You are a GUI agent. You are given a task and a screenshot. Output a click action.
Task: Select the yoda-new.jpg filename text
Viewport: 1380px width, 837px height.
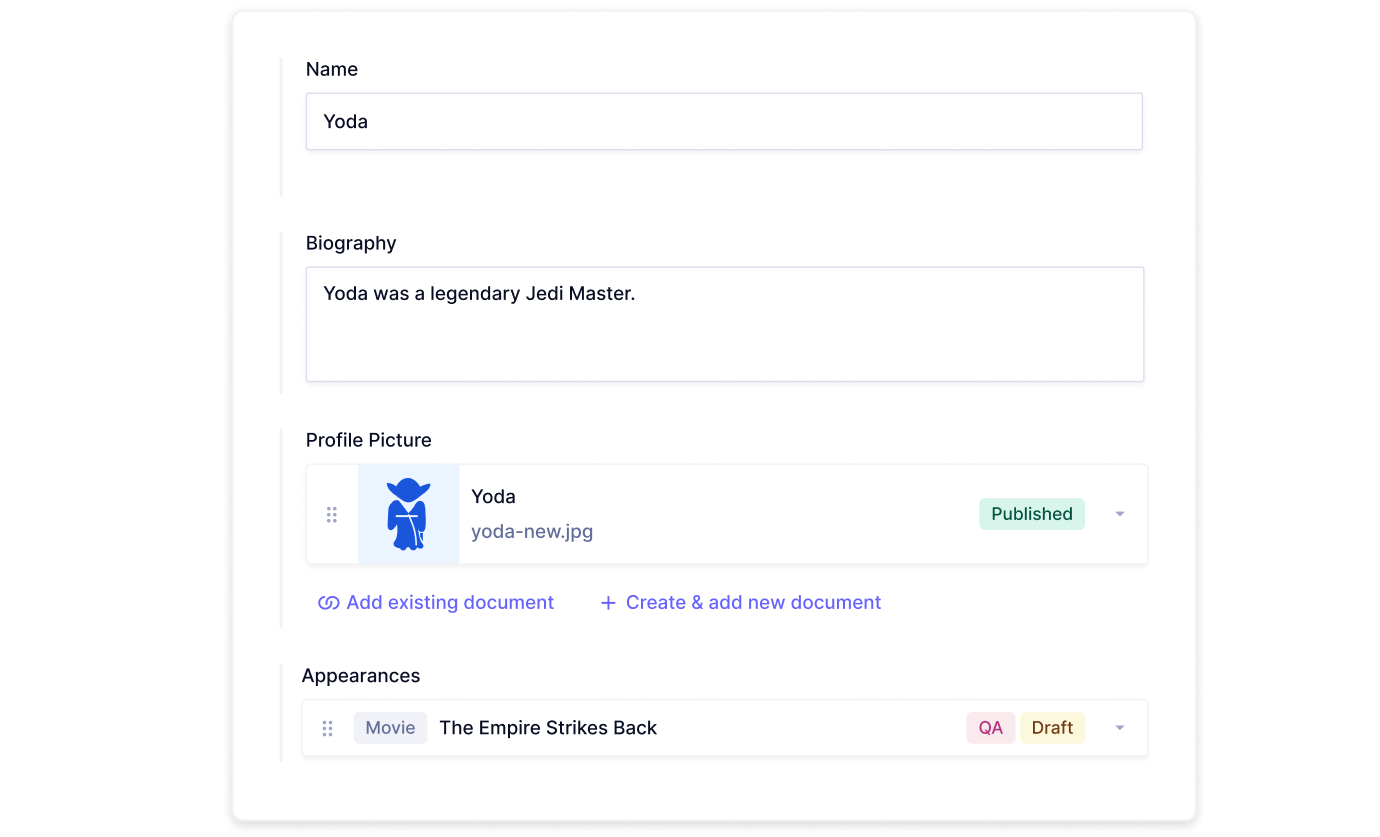532,531
